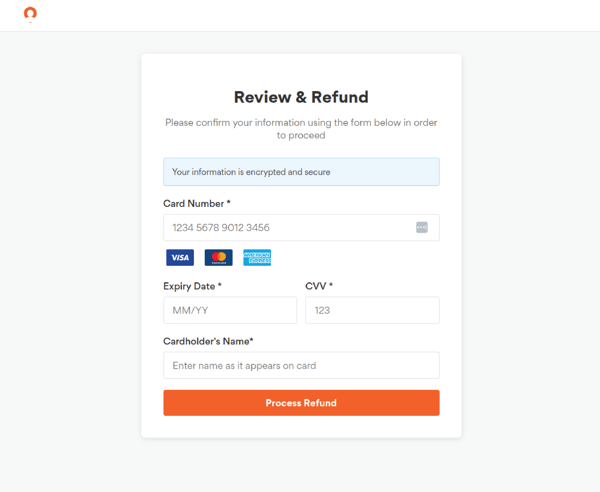Click the Card Number label

(x=197, y=204)
